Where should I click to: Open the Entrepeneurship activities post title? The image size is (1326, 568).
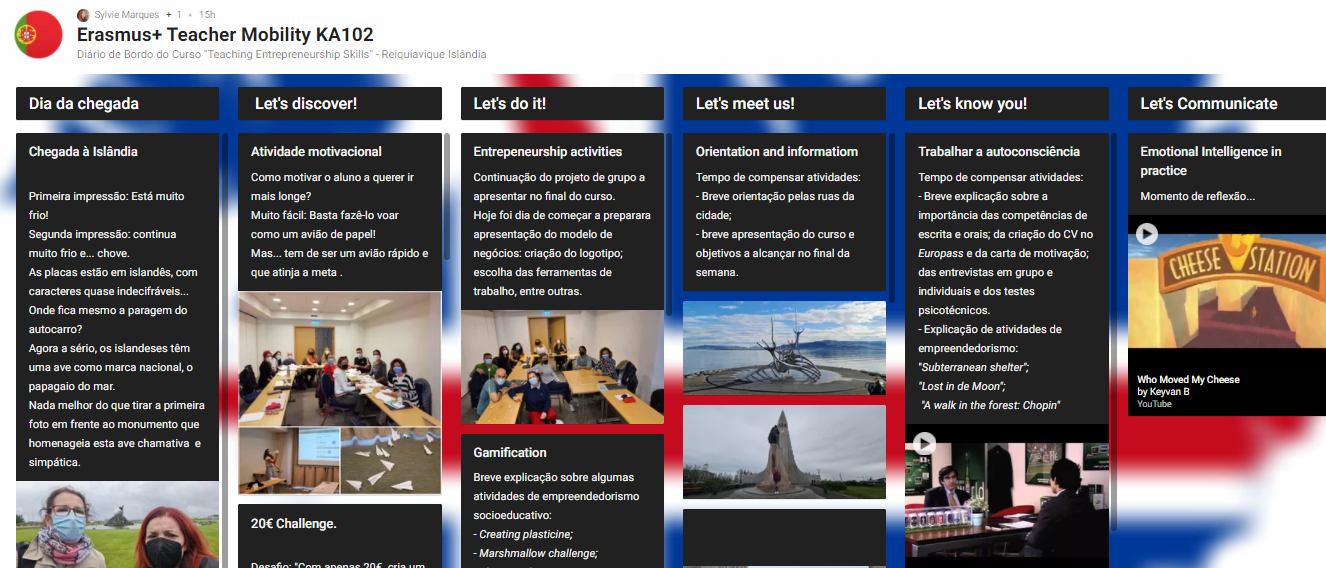coord(548,152)
